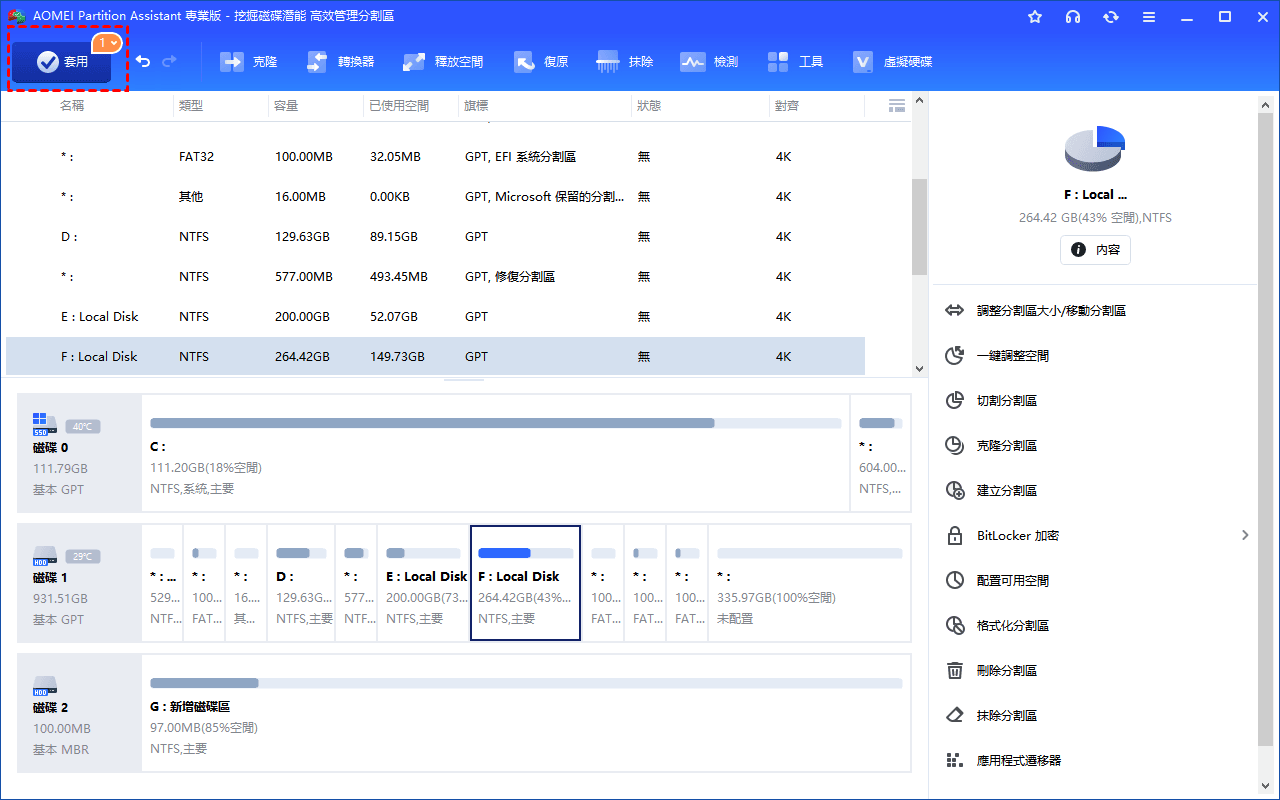Open the 抹除 wipe tool
This screenshot has height=800, width=1280.
click(625, 62)
